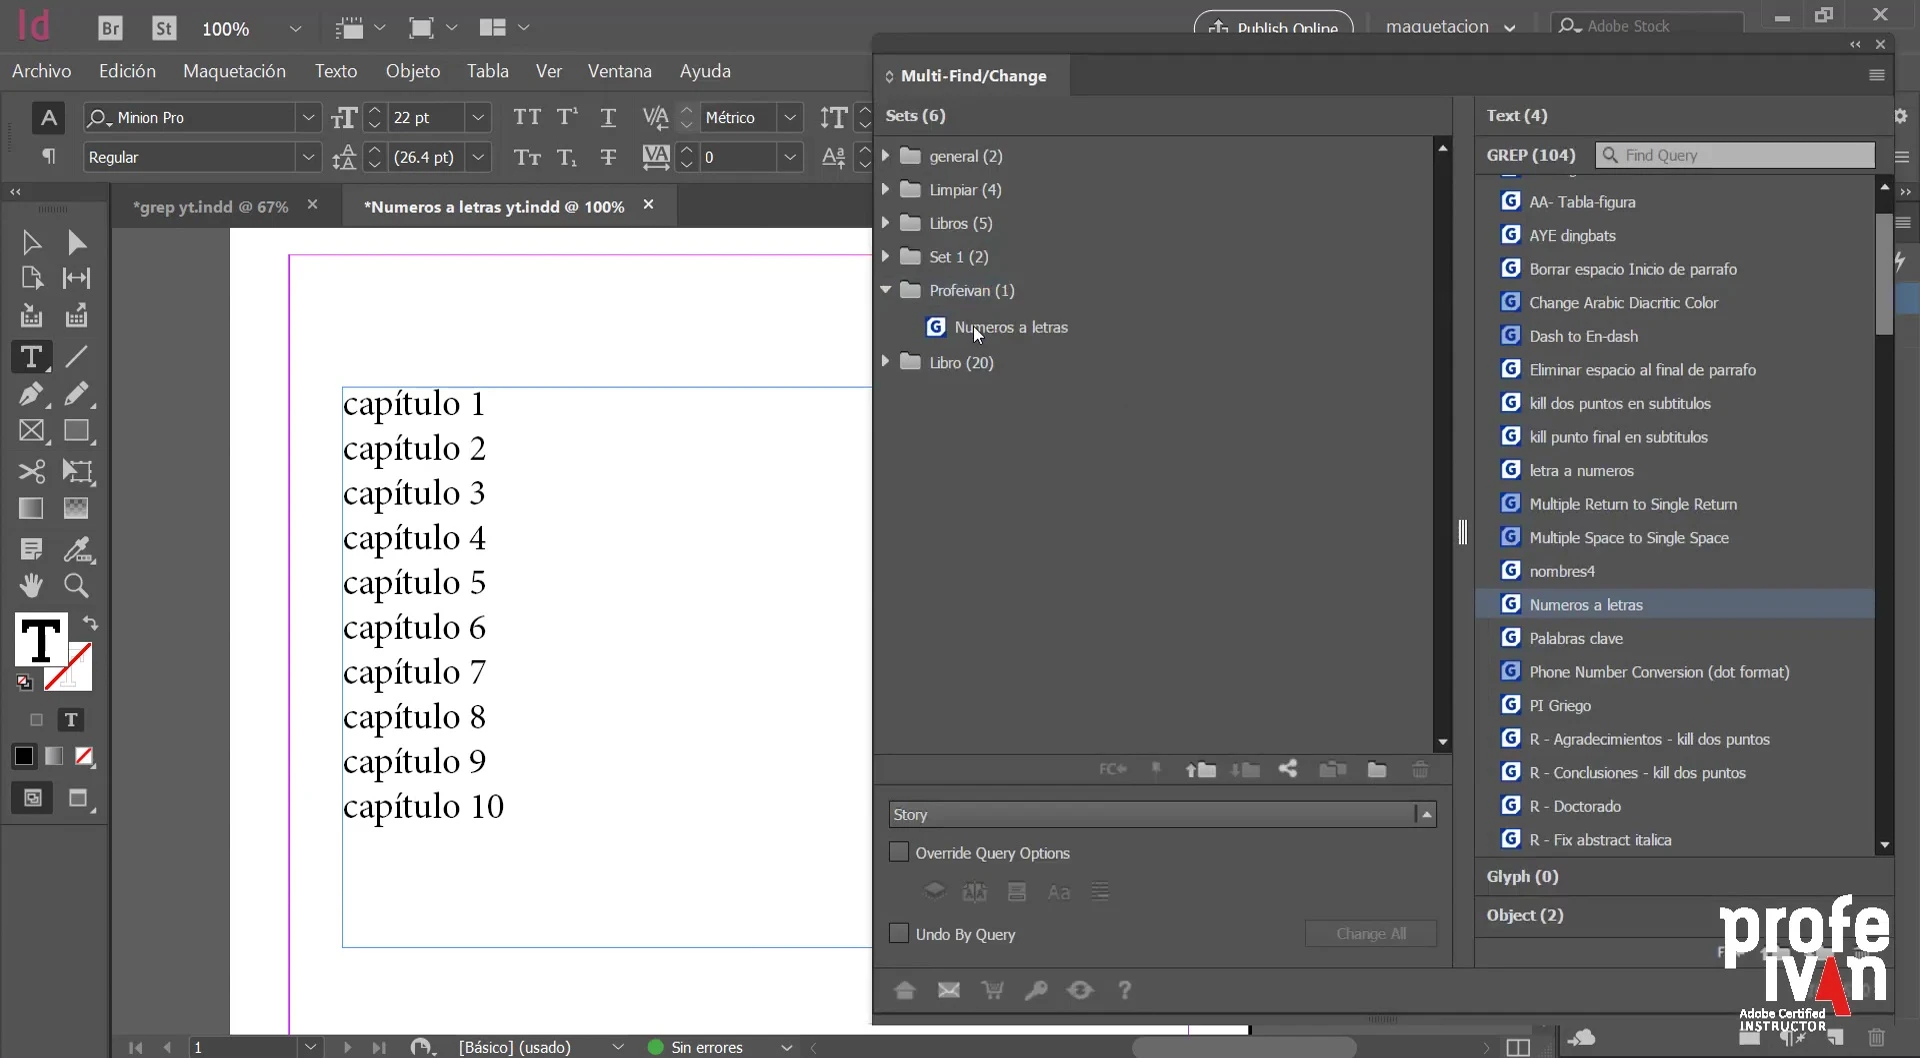The height and width of the screenshot is (1058, 1920).
Task: Click the share query icon
Action: [1288, 769]
